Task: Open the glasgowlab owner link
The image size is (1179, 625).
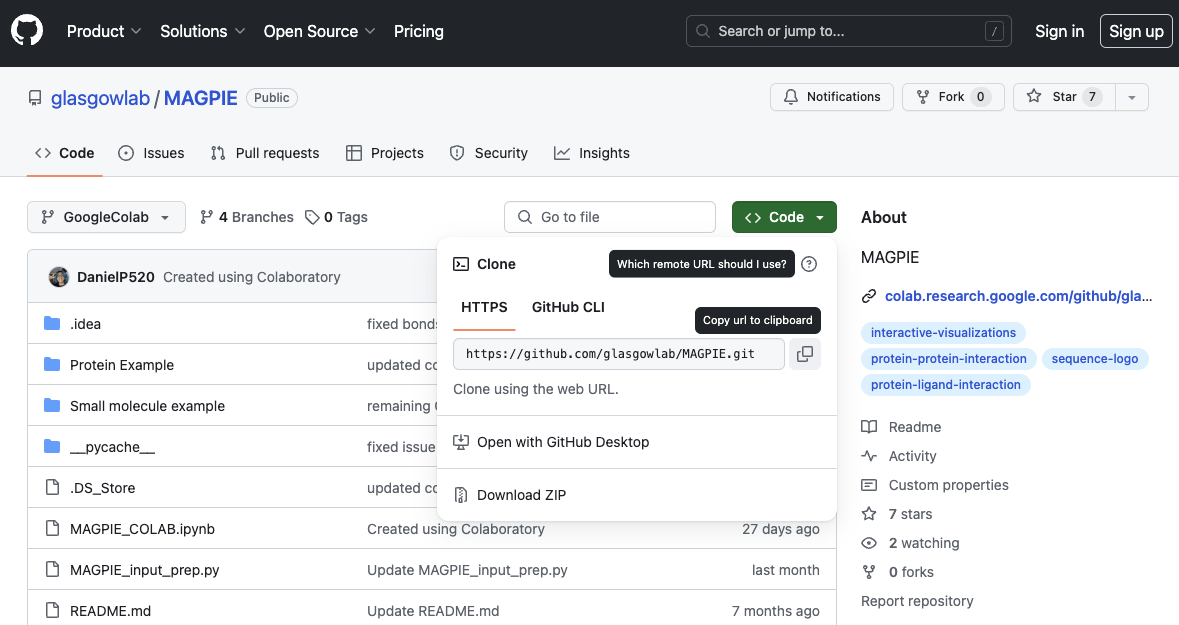Action: point(100,98)
